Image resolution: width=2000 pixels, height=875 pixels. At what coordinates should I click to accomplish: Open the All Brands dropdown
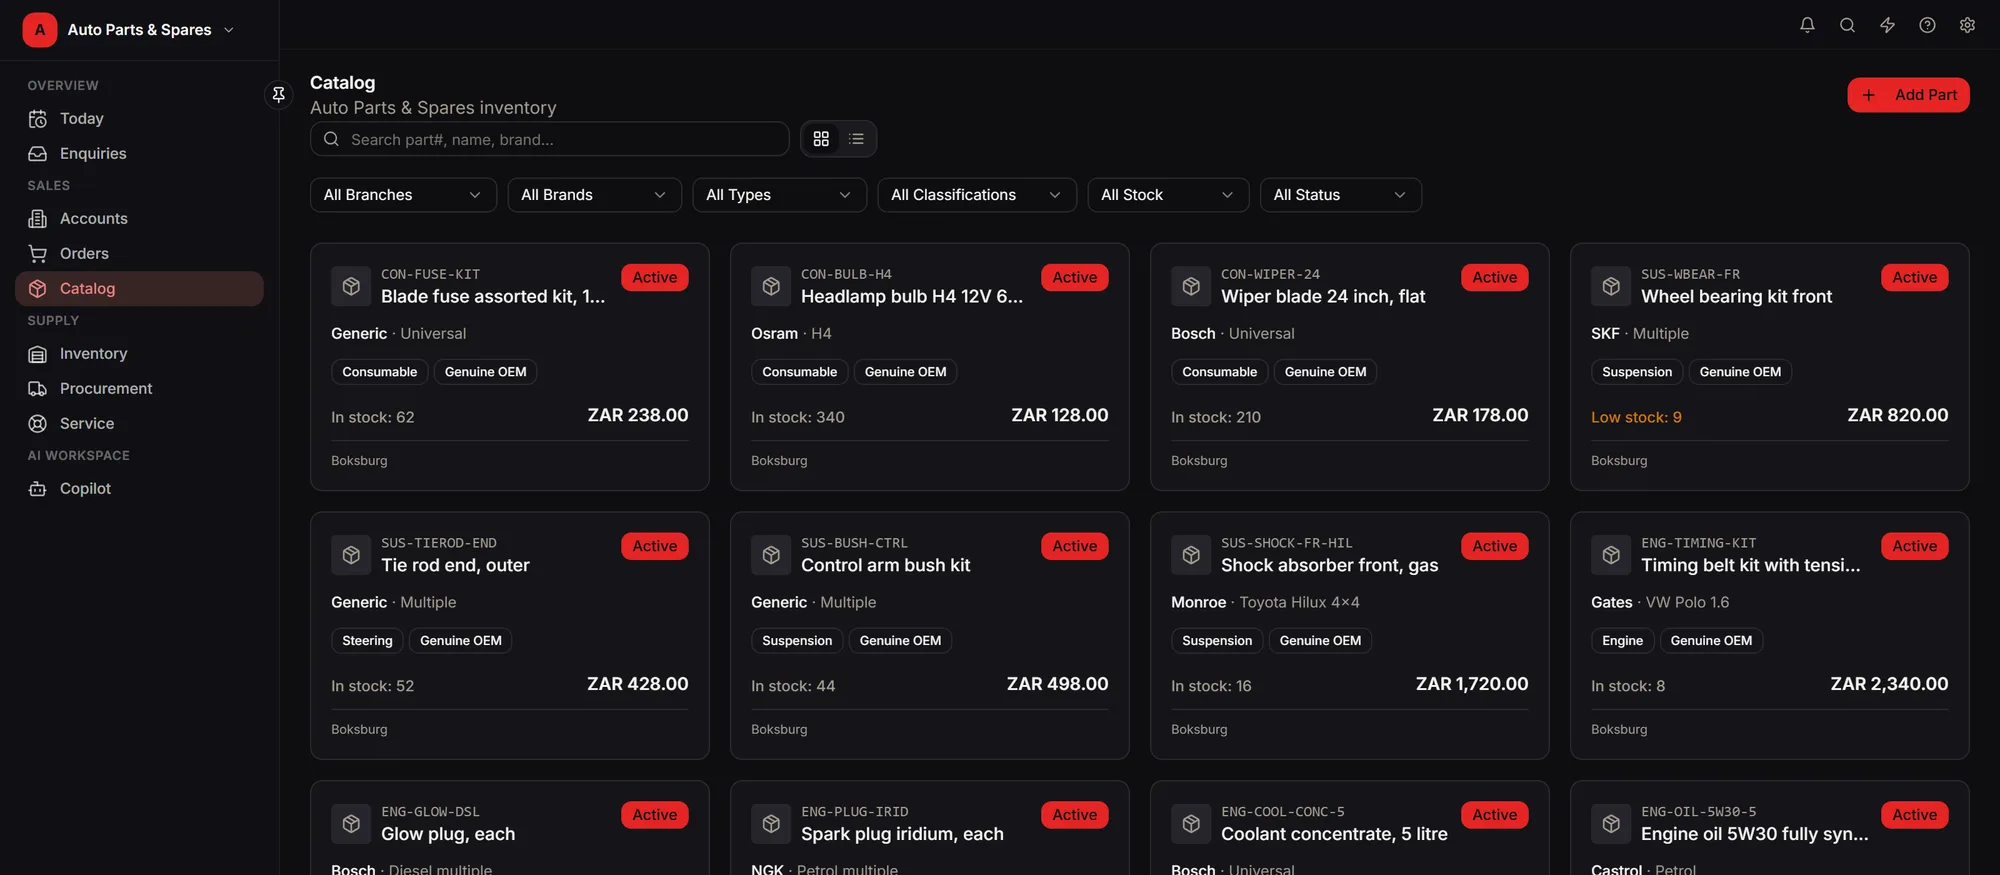pyautogui.click(x=594, y=195)
